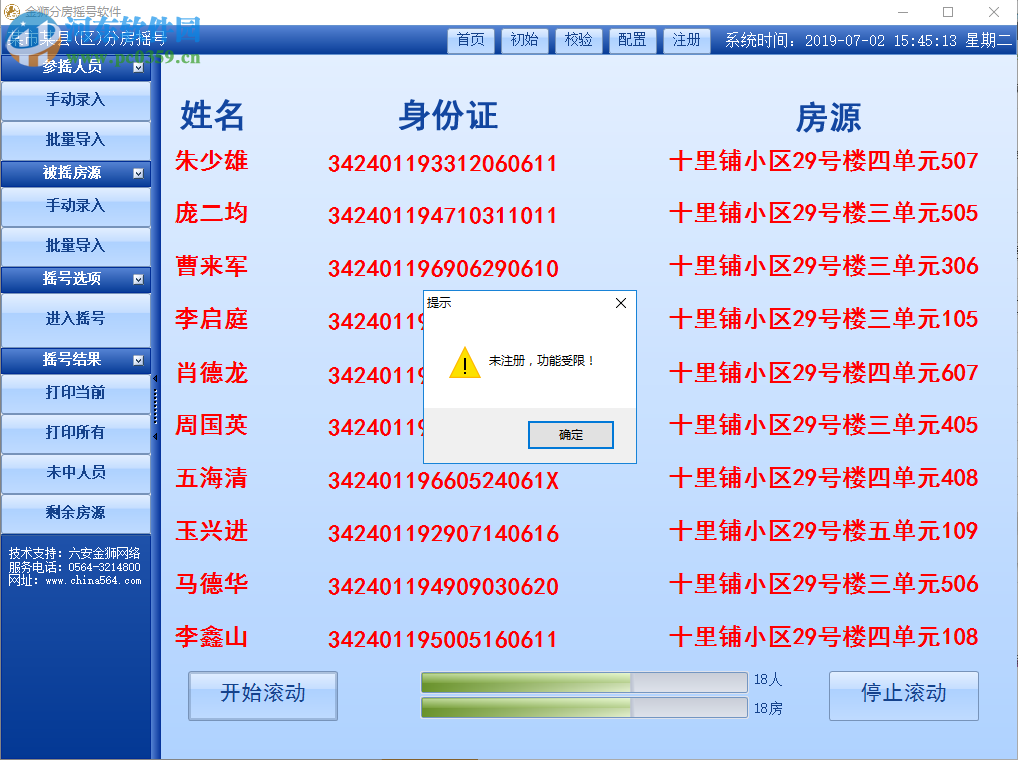Click 进入摇号 to start the lottery

click(75, 320)
